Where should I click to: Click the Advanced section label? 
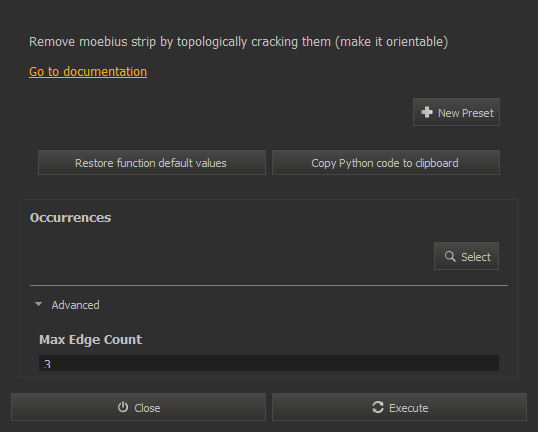(x=75, y=305)
